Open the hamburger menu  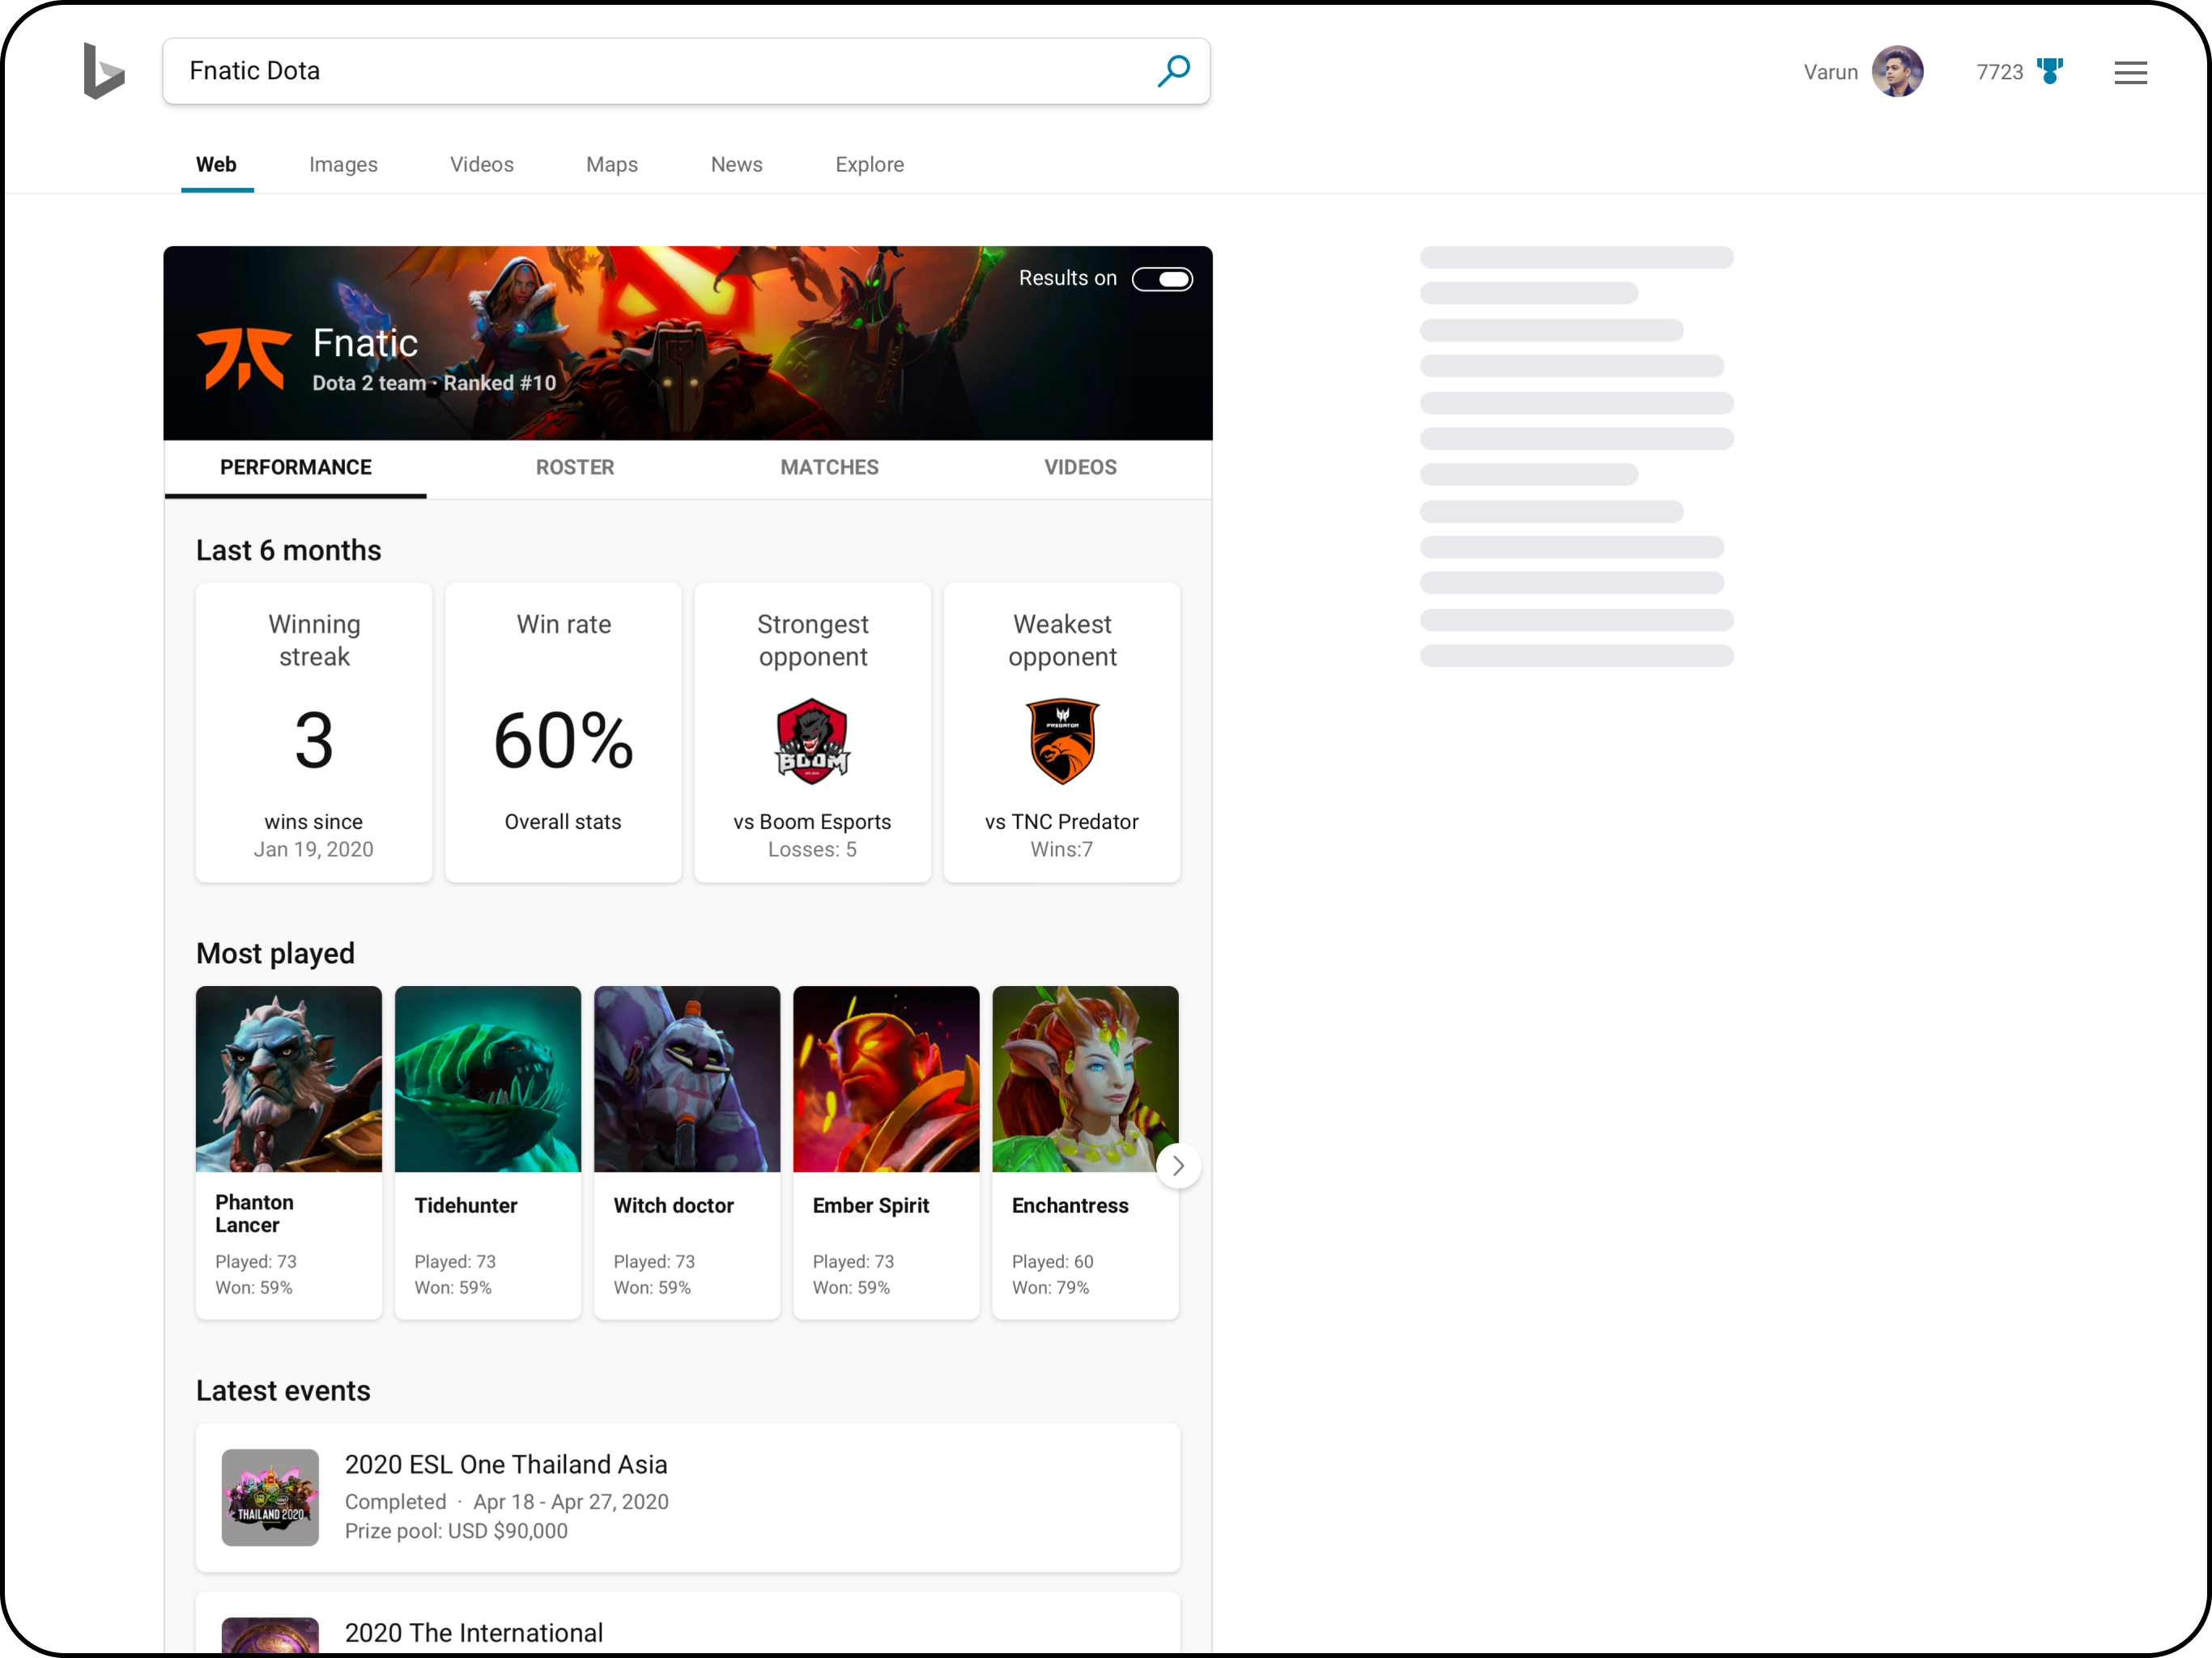pyautogui.click(x=2130, y=72)
